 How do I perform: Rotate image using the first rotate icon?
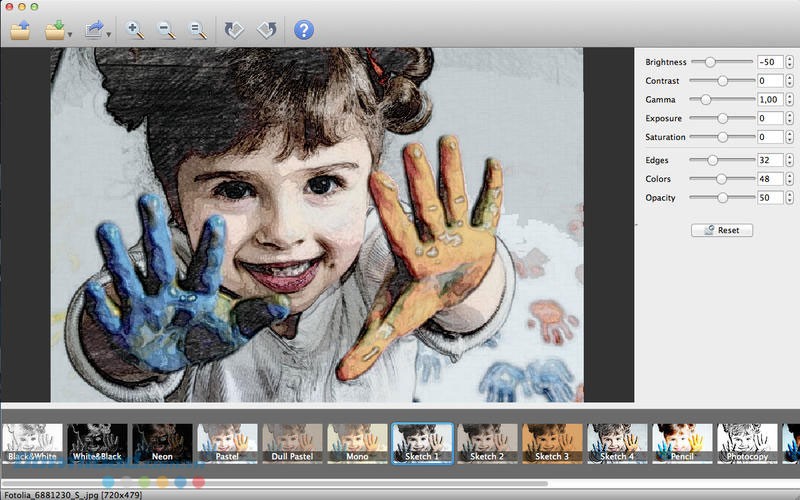coord(234,30)
